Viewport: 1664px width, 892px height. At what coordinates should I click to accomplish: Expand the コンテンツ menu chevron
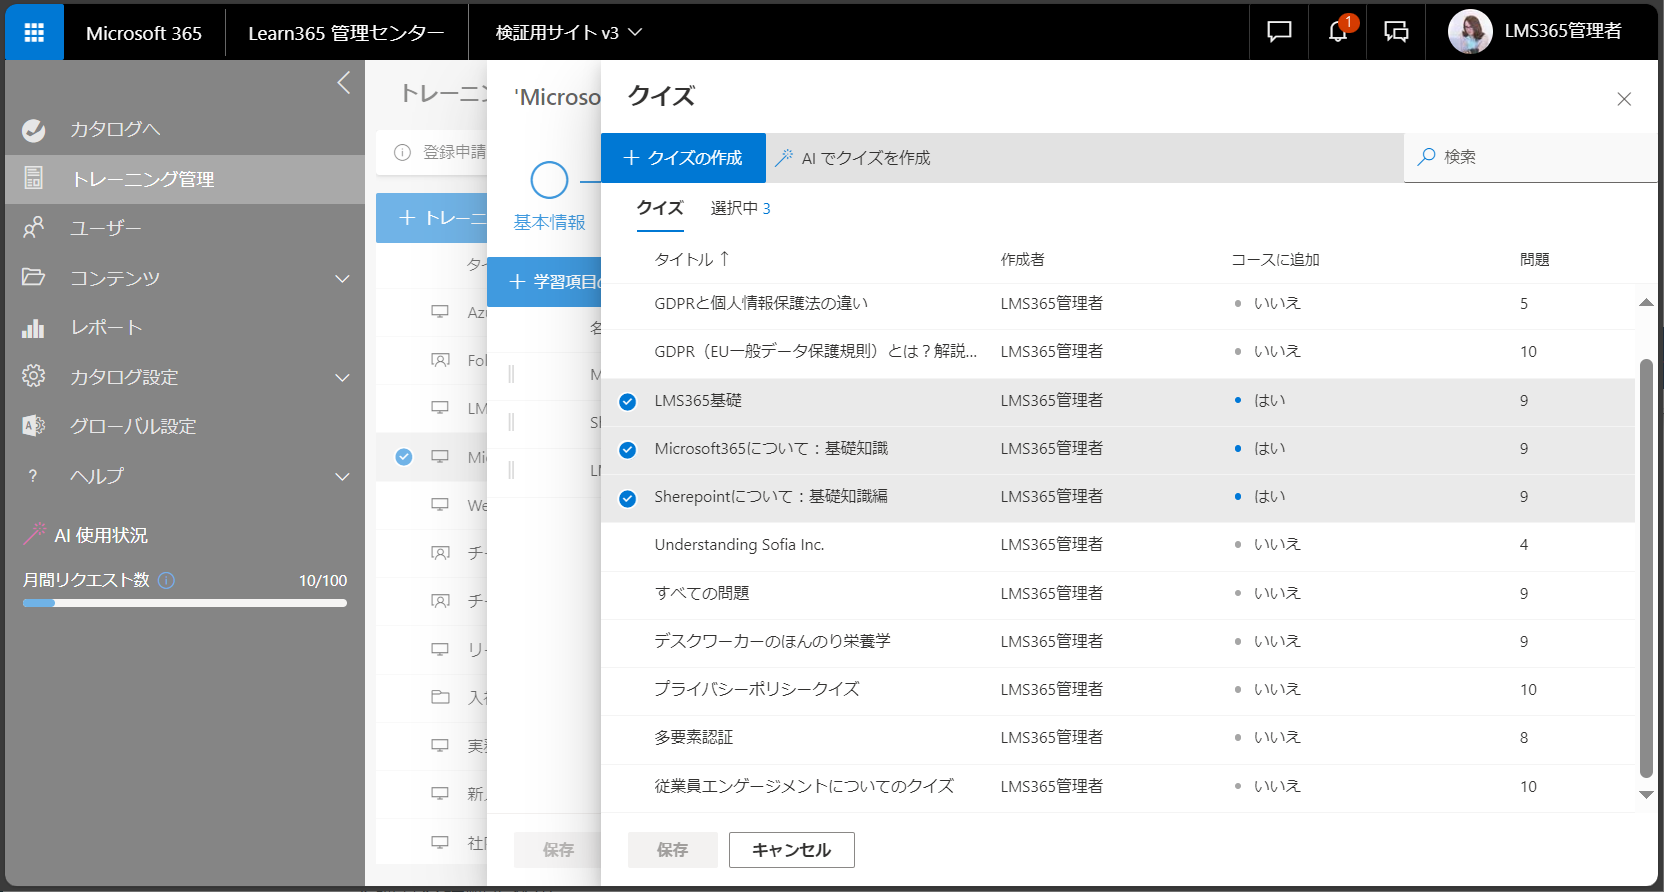(343, 278)
